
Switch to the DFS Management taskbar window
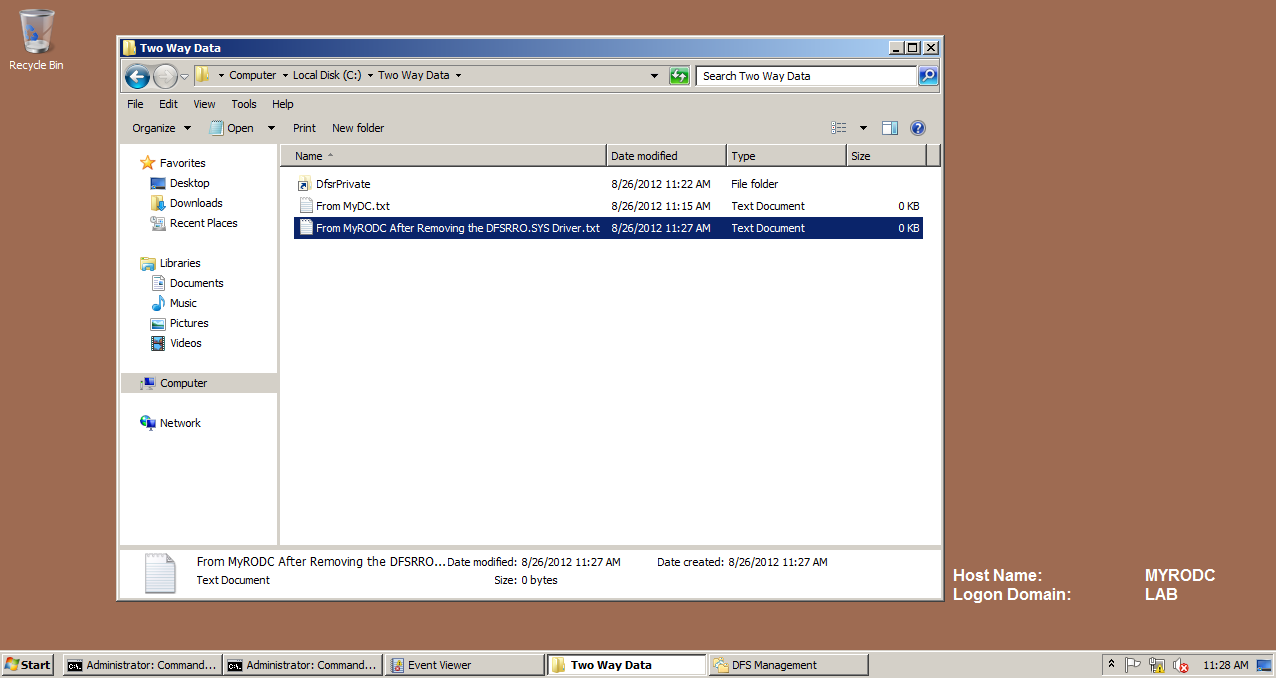(x=788, y=665)
